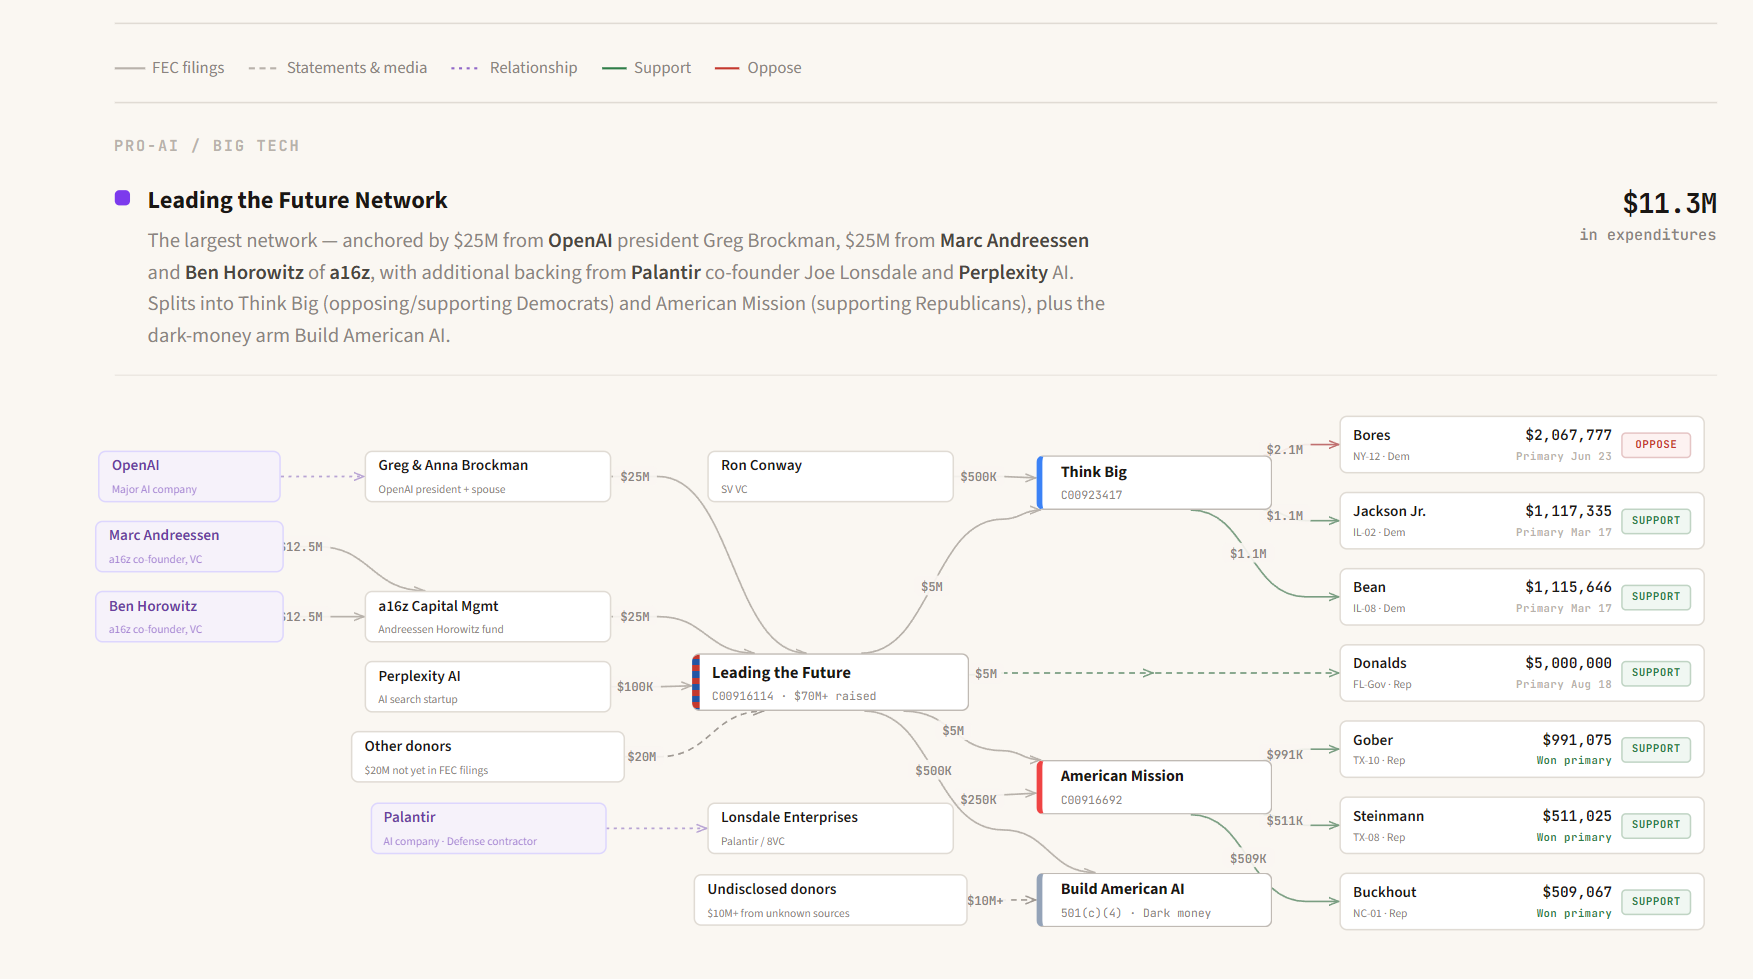Click the Oppose legend entry
Image resolution: width=1753 pixels, height=979 pixels.
(758, 68)
